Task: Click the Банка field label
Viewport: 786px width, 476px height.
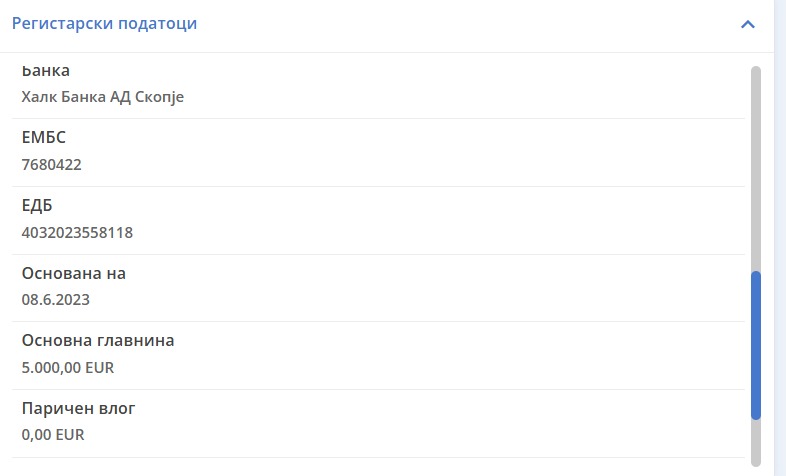Action: (x=46, y=72)
